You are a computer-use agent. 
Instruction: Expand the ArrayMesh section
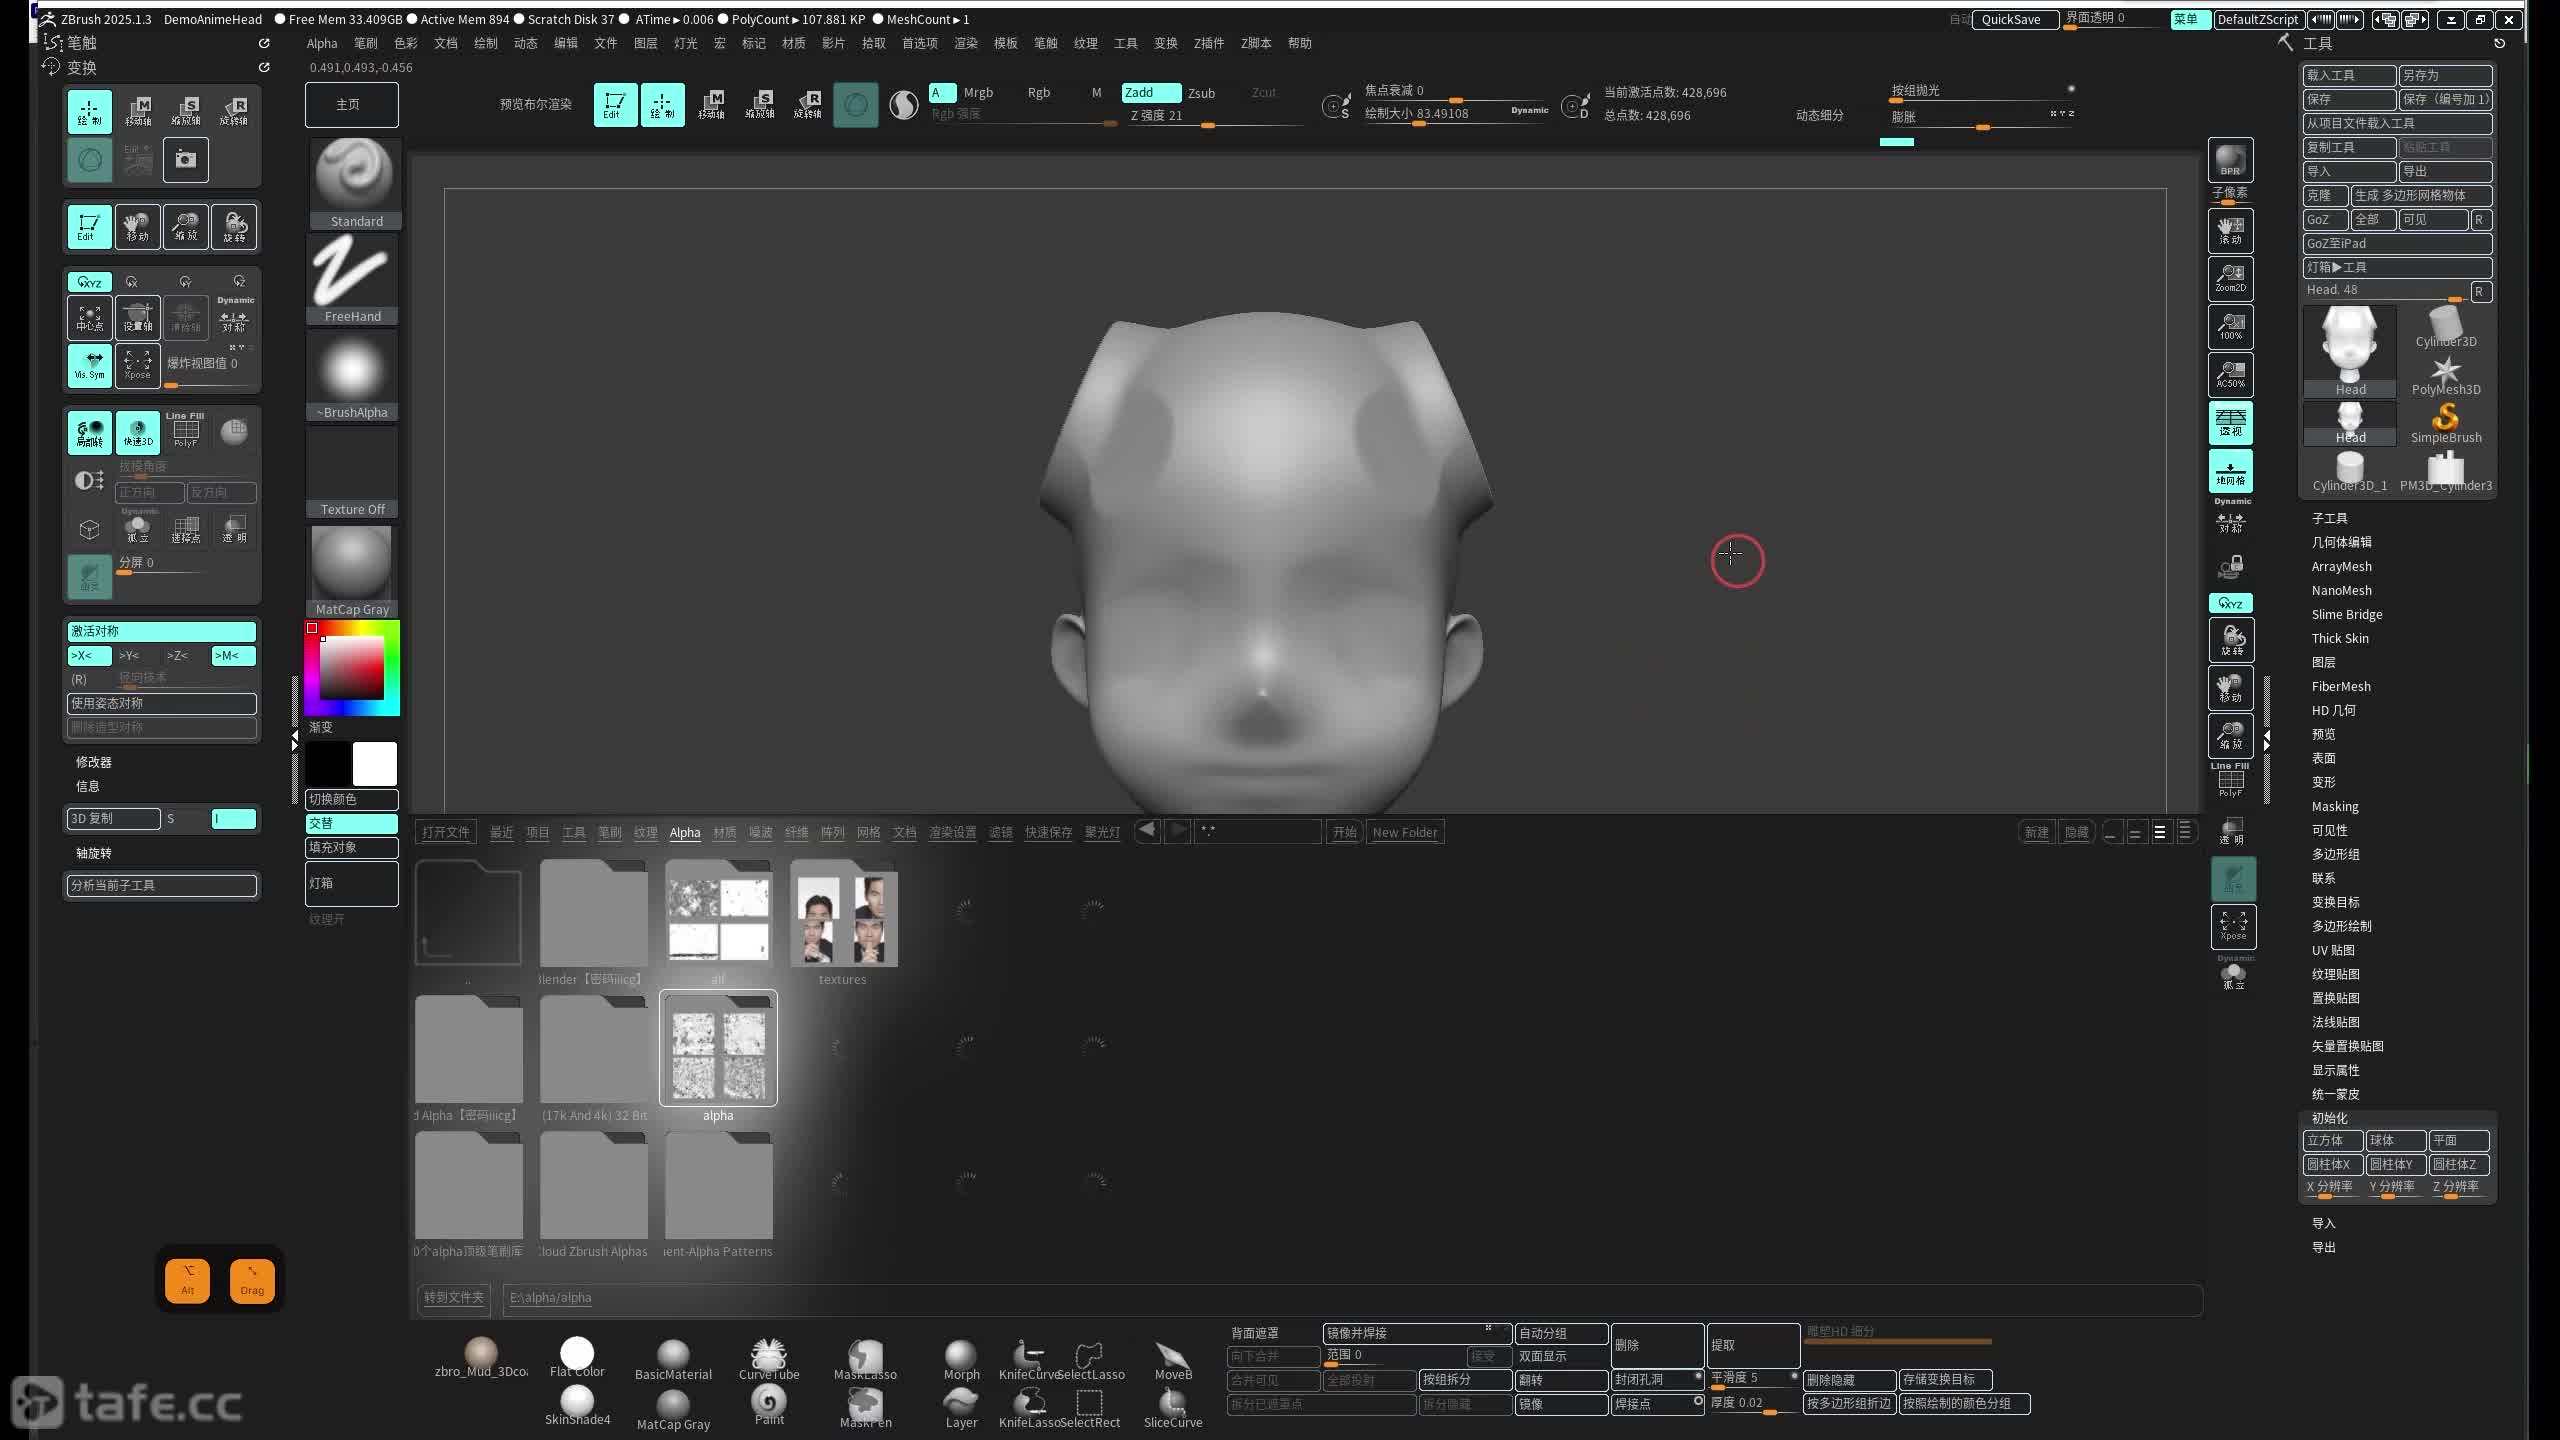pyautogui.click(x=2341, y=566)
